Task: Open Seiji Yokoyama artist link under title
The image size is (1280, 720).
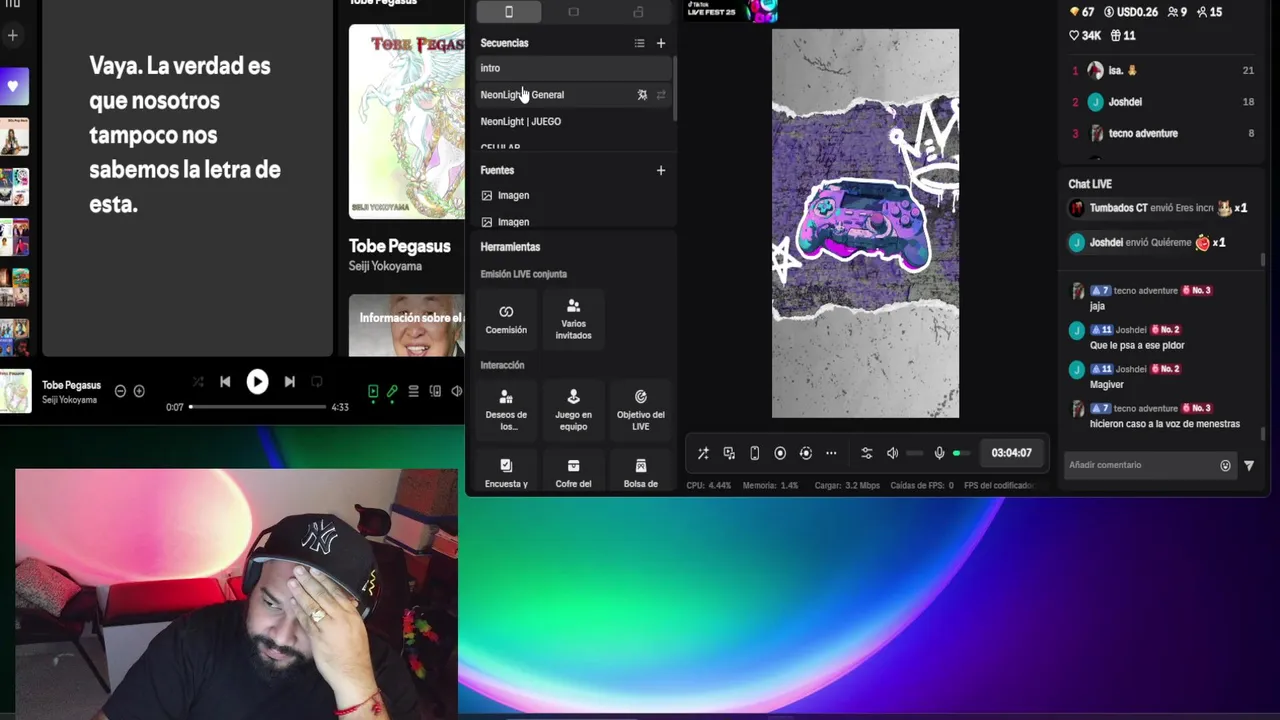Action: 385,266
